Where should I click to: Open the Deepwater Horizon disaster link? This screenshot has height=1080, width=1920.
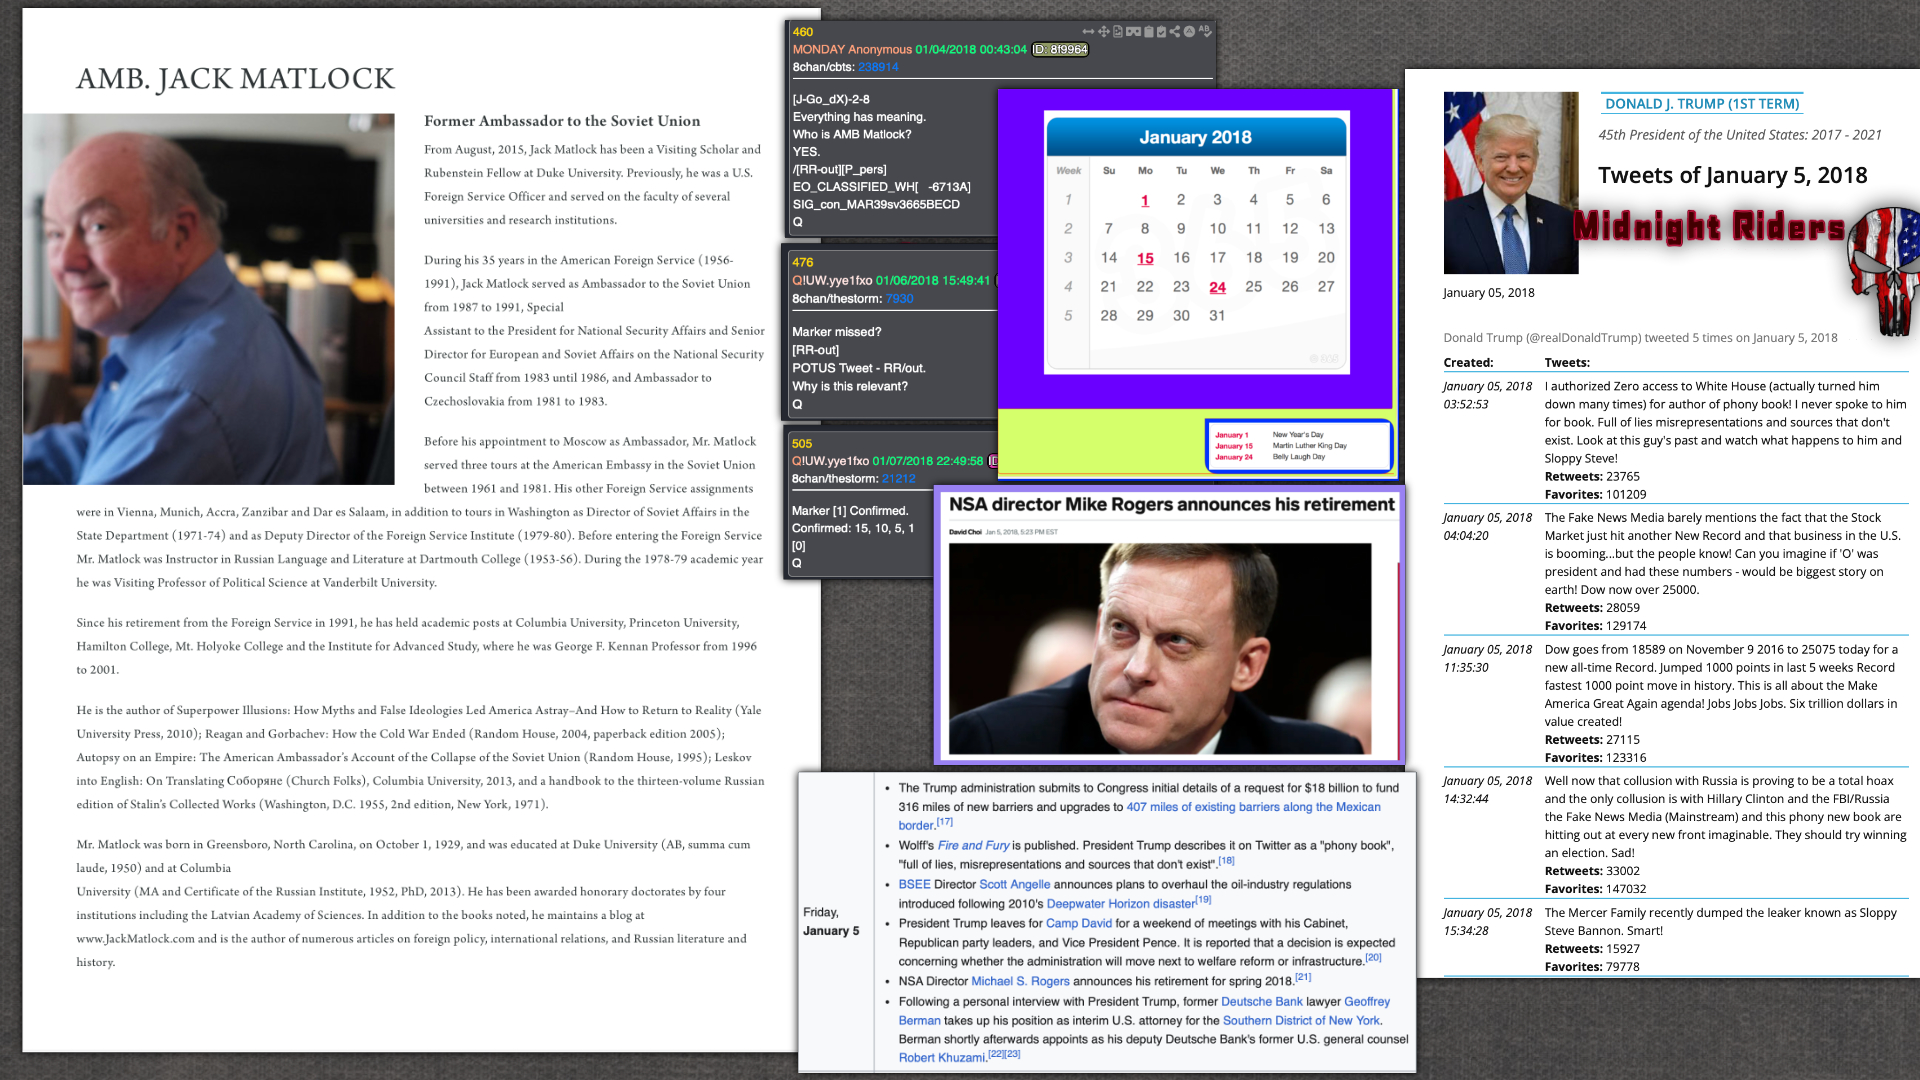1120,904
